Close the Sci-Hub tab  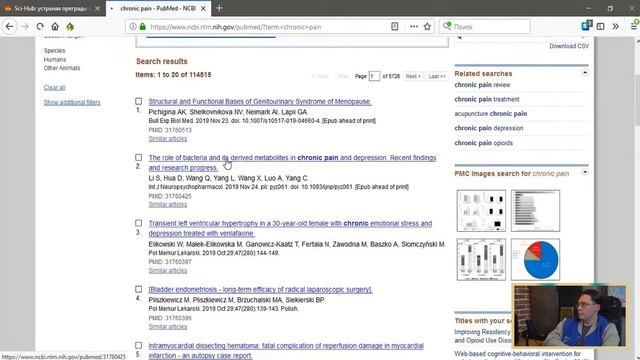click(97, 8)
